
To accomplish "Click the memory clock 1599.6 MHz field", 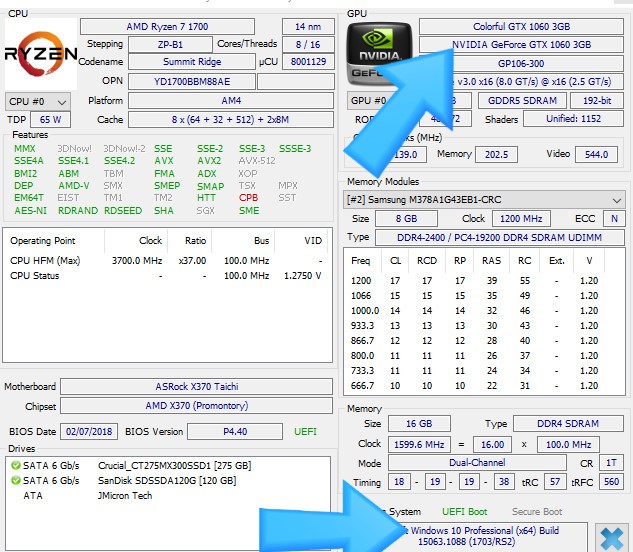I will [x=419, y=445].
